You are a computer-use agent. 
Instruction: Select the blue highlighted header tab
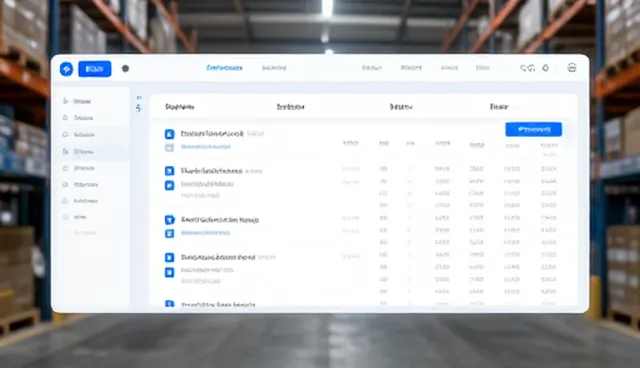(224, 68)
